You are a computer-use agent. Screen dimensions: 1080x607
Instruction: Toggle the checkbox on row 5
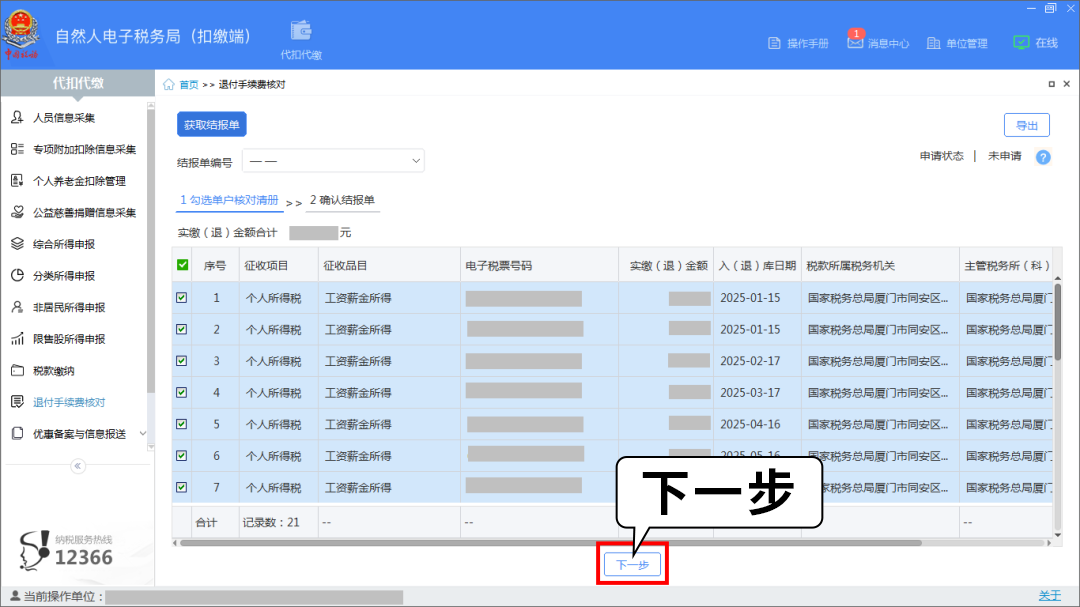click(x=181, y=424)
